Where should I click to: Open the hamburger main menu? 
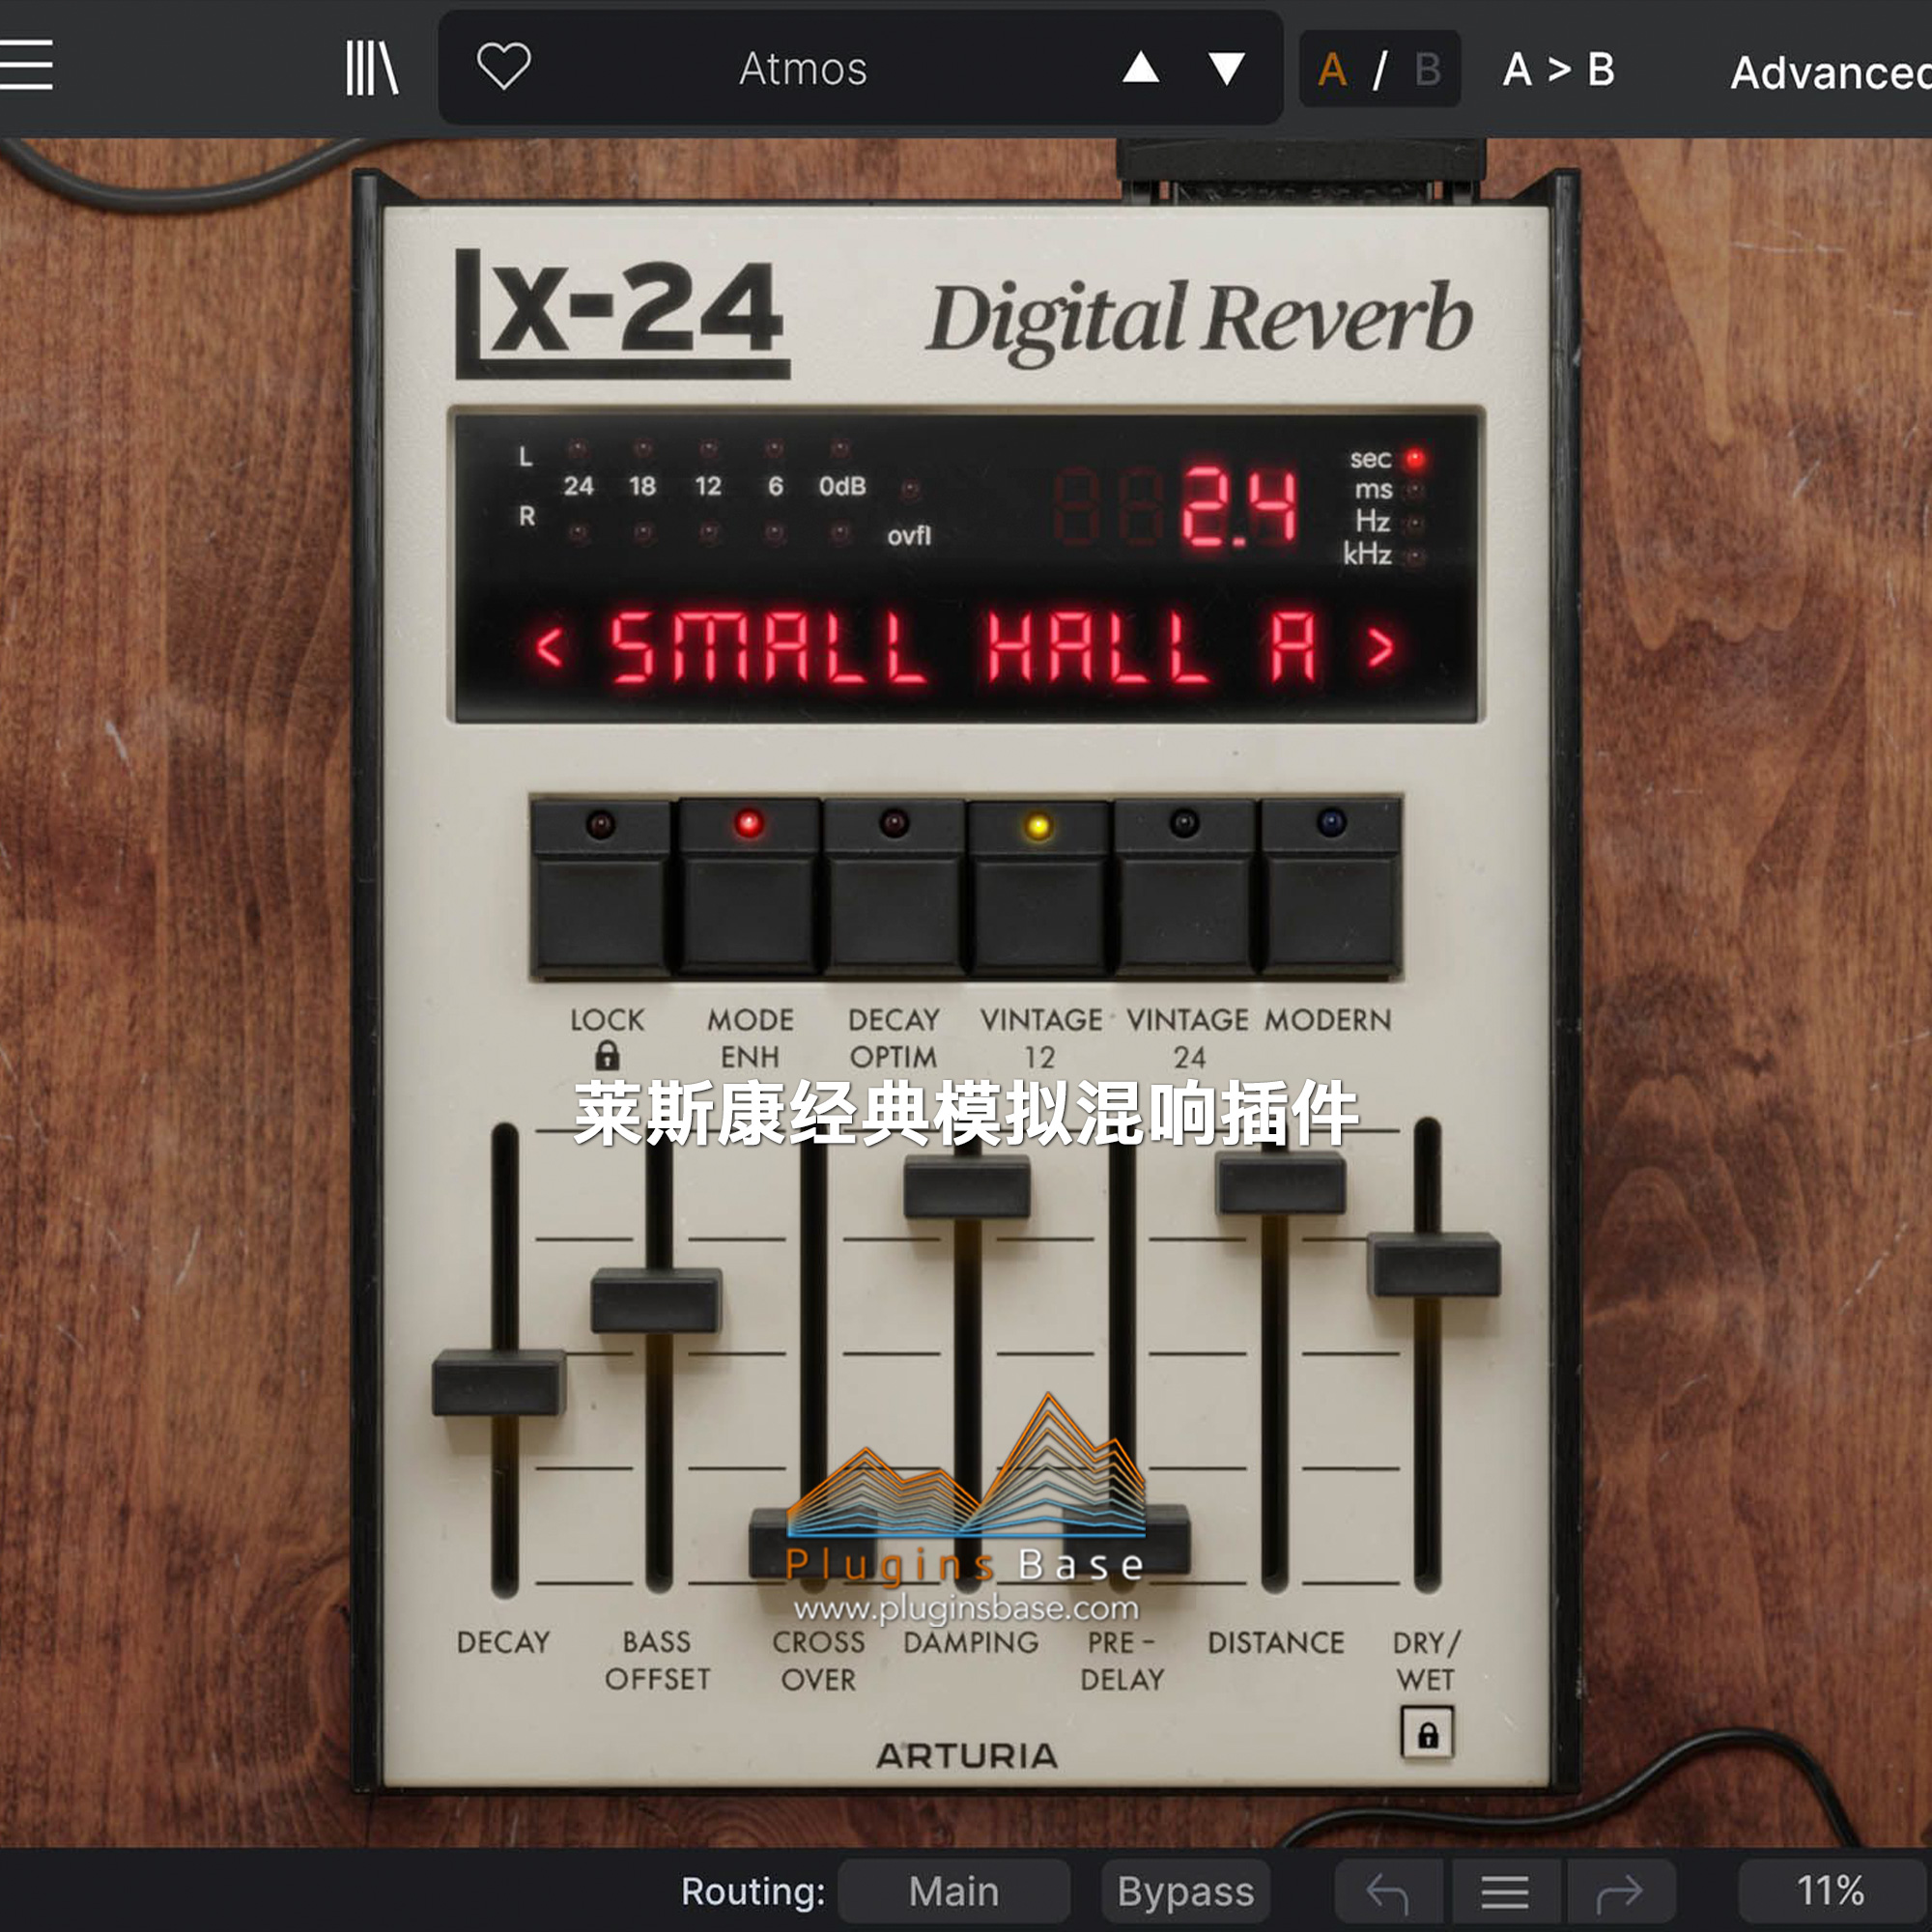pos(26,66)
